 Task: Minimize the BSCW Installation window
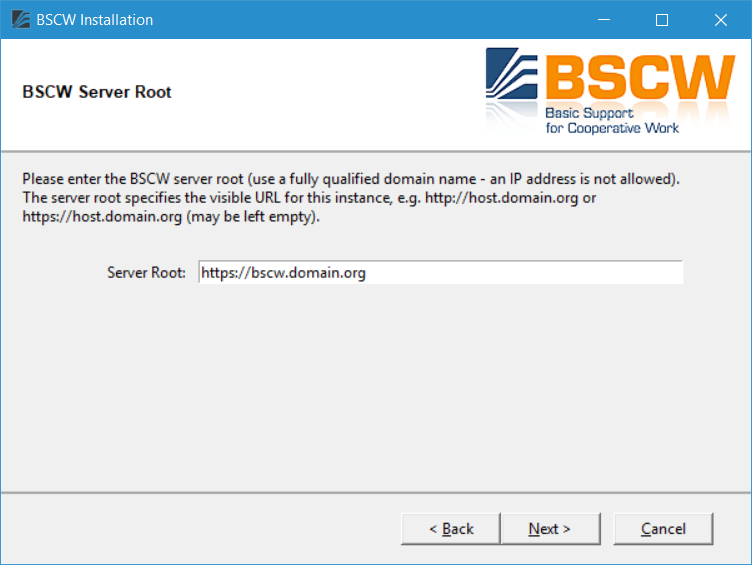click(x=604, y=20)
